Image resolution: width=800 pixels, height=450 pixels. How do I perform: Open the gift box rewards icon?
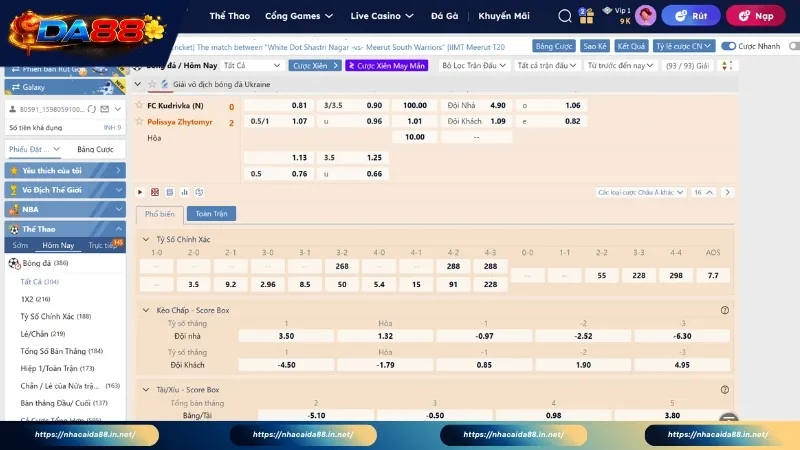(586, 16)
